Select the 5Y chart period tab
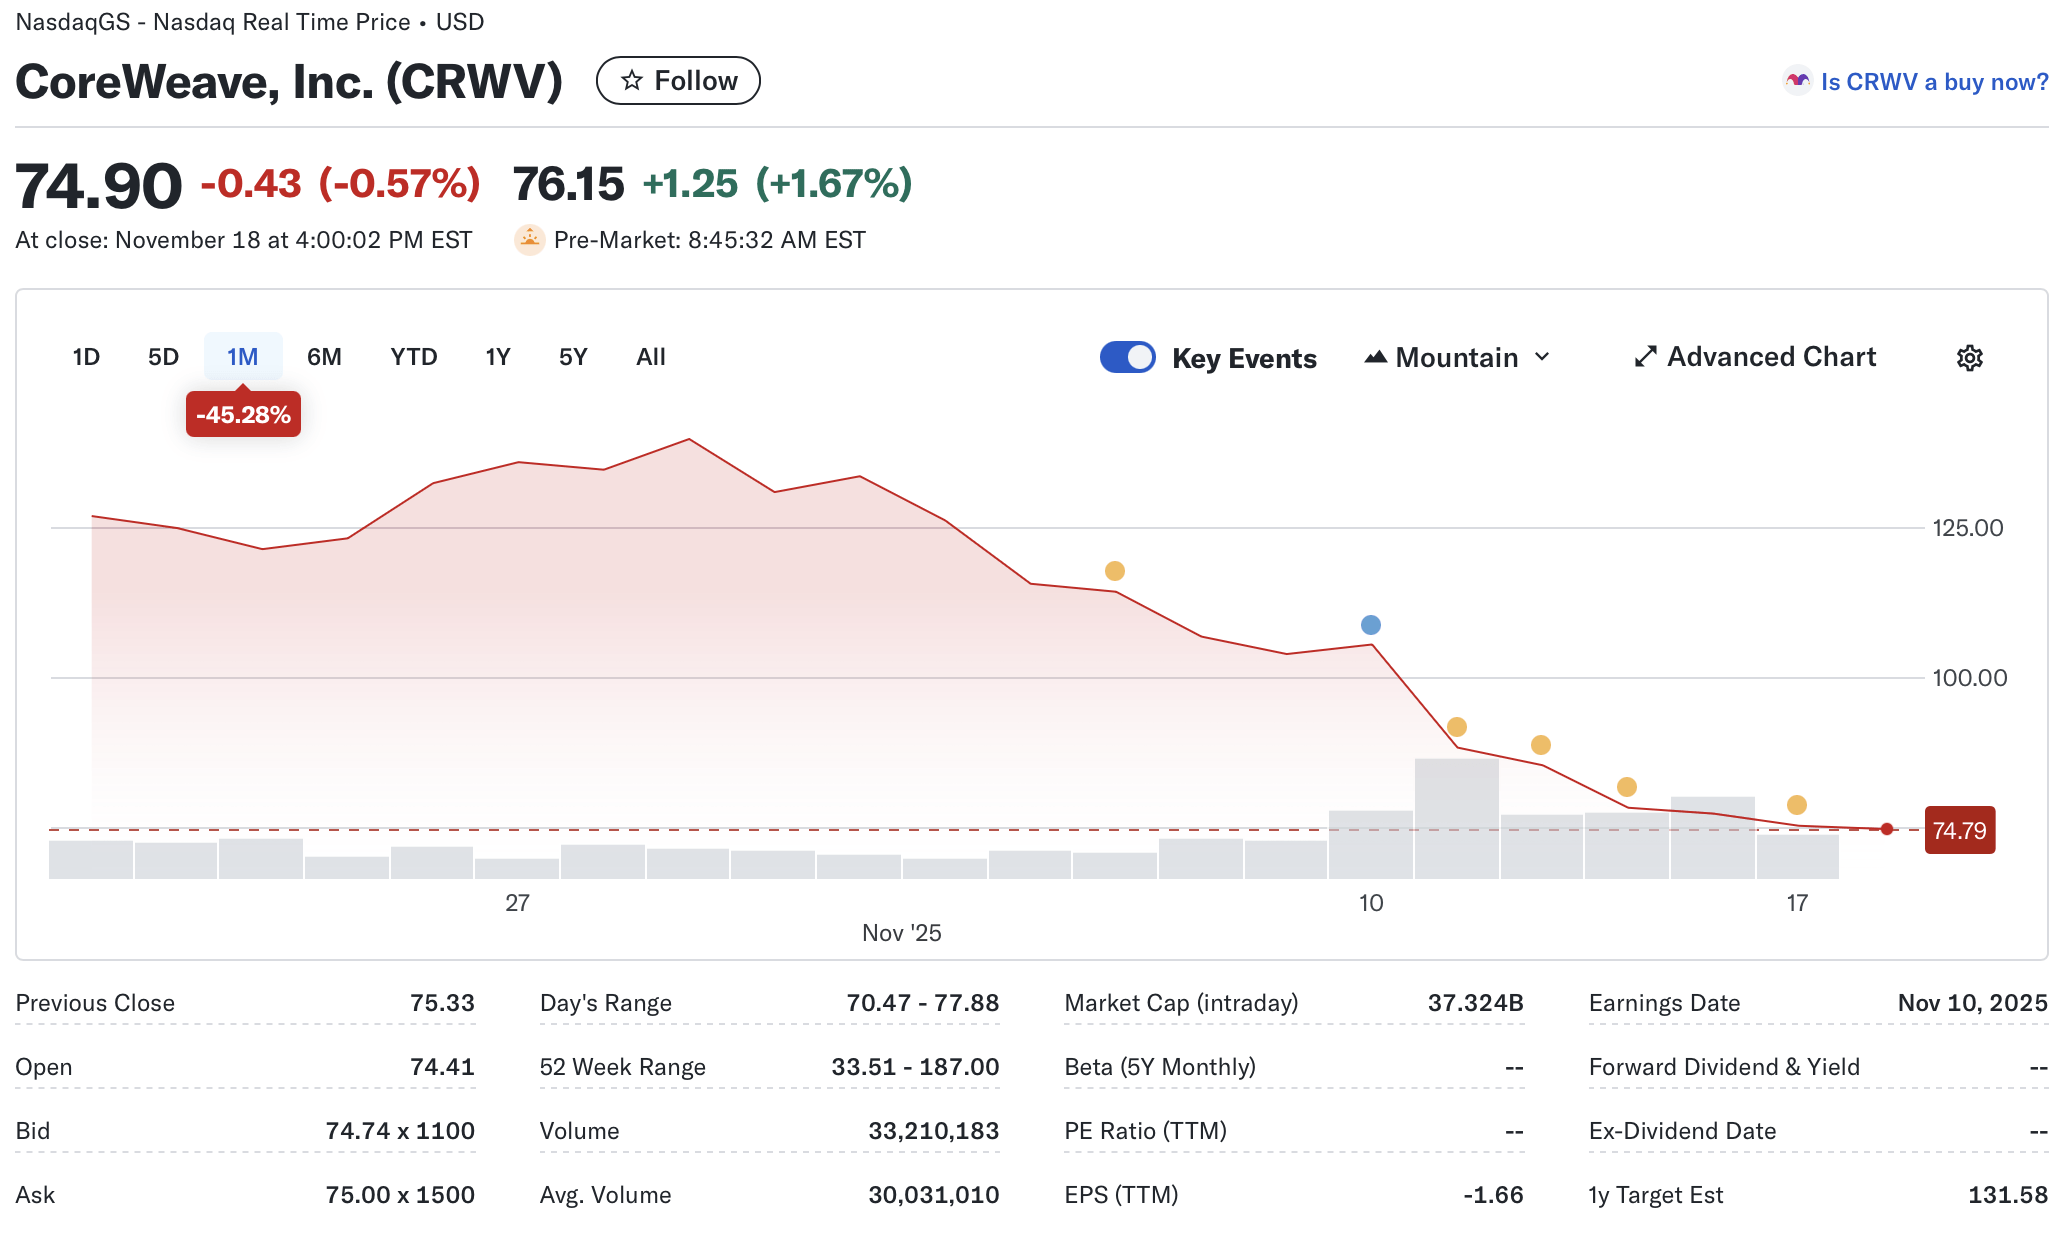The image size is (2068, 1246). point(571,356)
